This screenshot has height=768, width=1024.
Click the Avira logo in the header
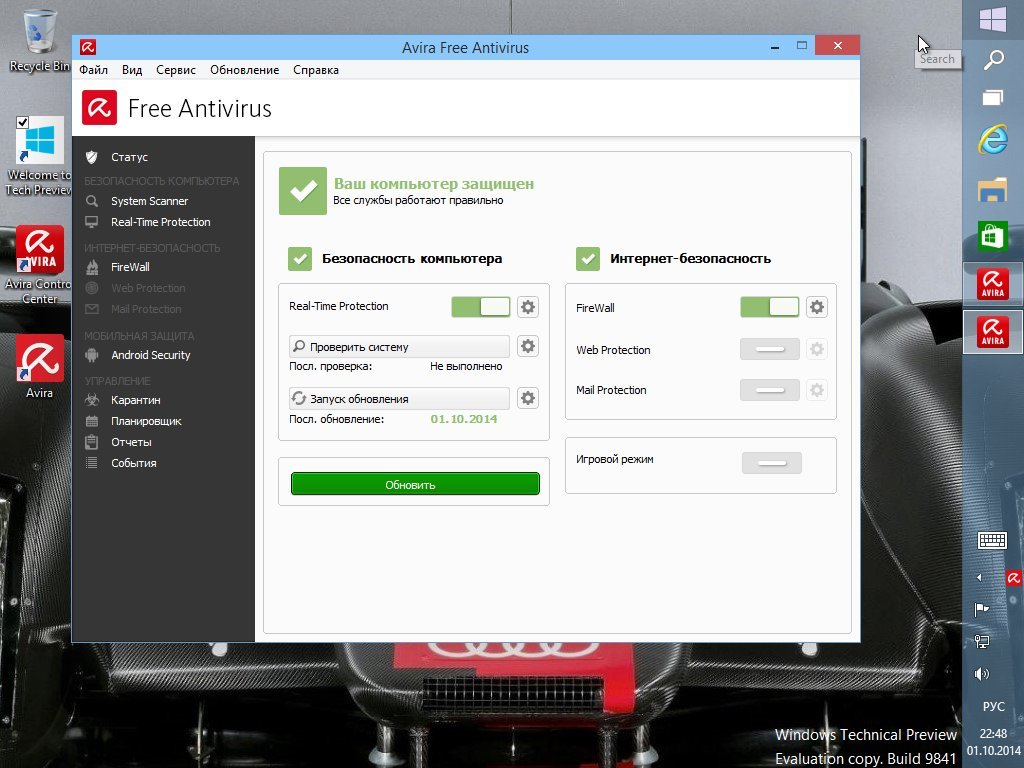99,108
